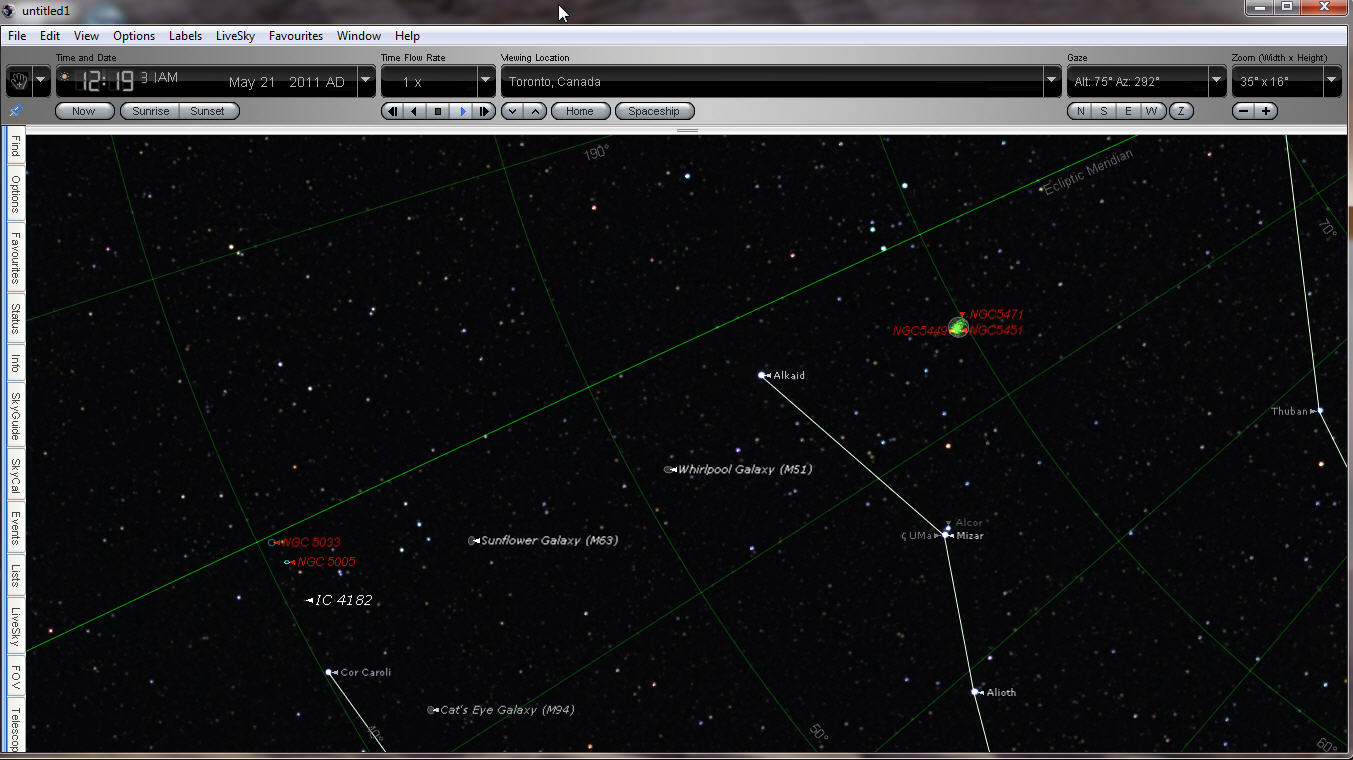Lower viewing elevation with down chevron
Viewport: 1353px width, 760px height.
click(513, 111)
